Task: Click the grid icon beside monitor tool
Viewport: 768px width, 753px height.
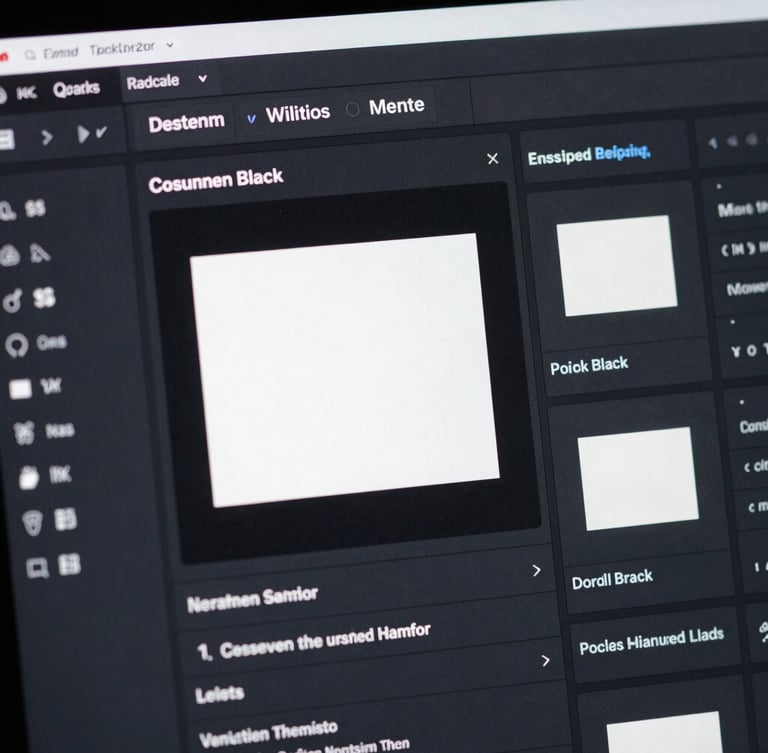Action: (x=70, y=564)
